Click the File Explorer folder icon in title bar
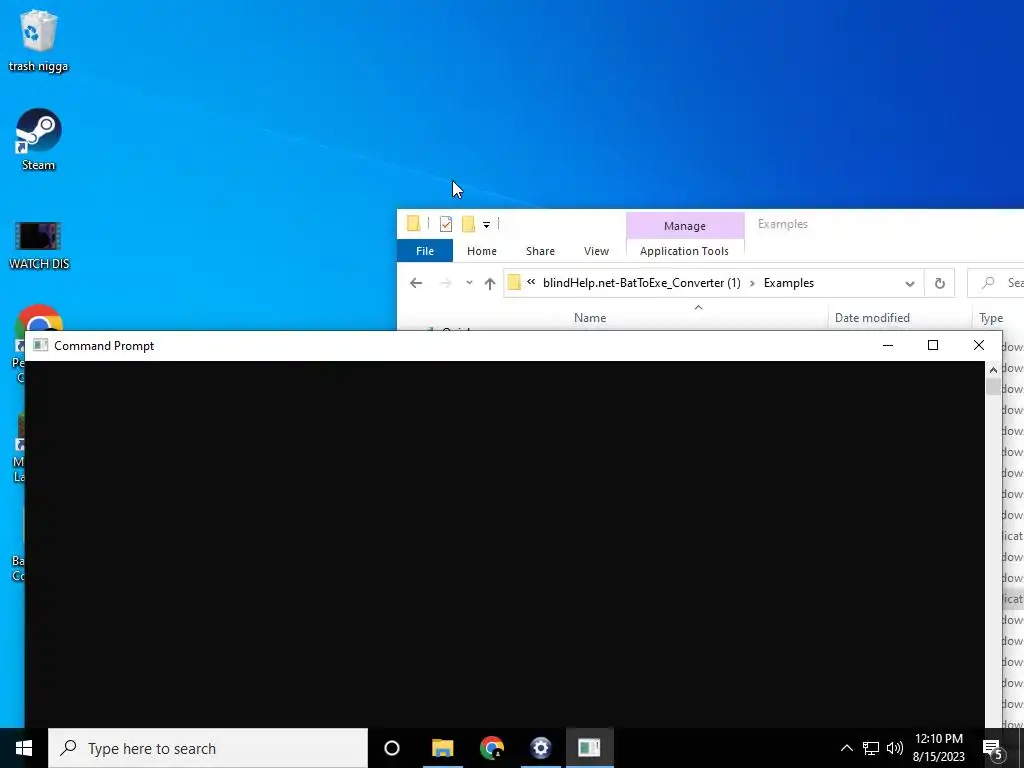This screenshot has width=1024, height=768. click(413, 224)
